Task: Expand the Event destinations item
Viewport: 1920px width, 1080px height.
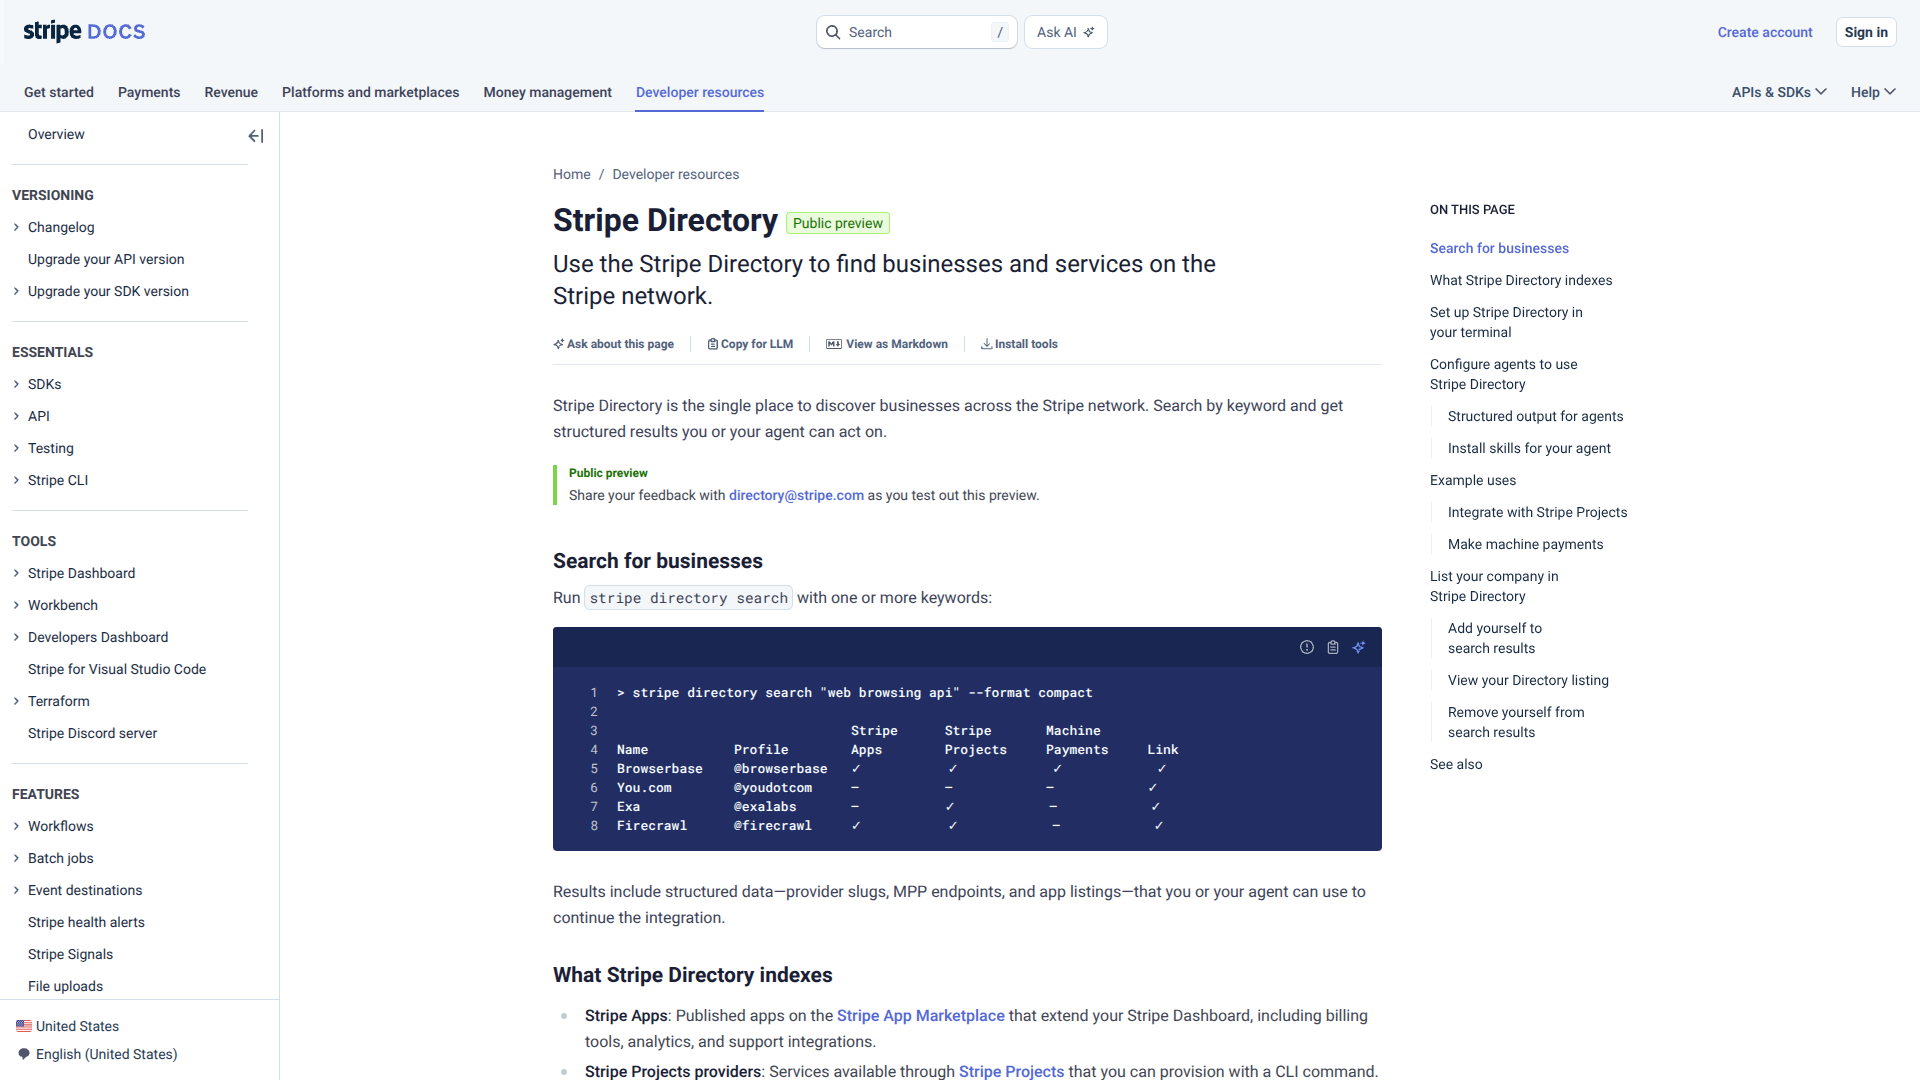Action: (x=16, y=890)
